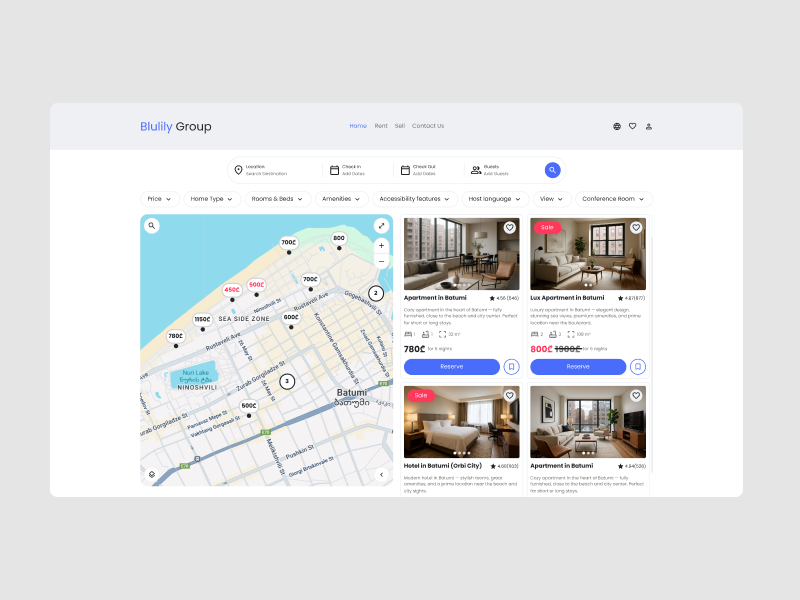View saved favorites via heart icon
This screenshot has height=600, width=800.
click(x=632, y=126)
